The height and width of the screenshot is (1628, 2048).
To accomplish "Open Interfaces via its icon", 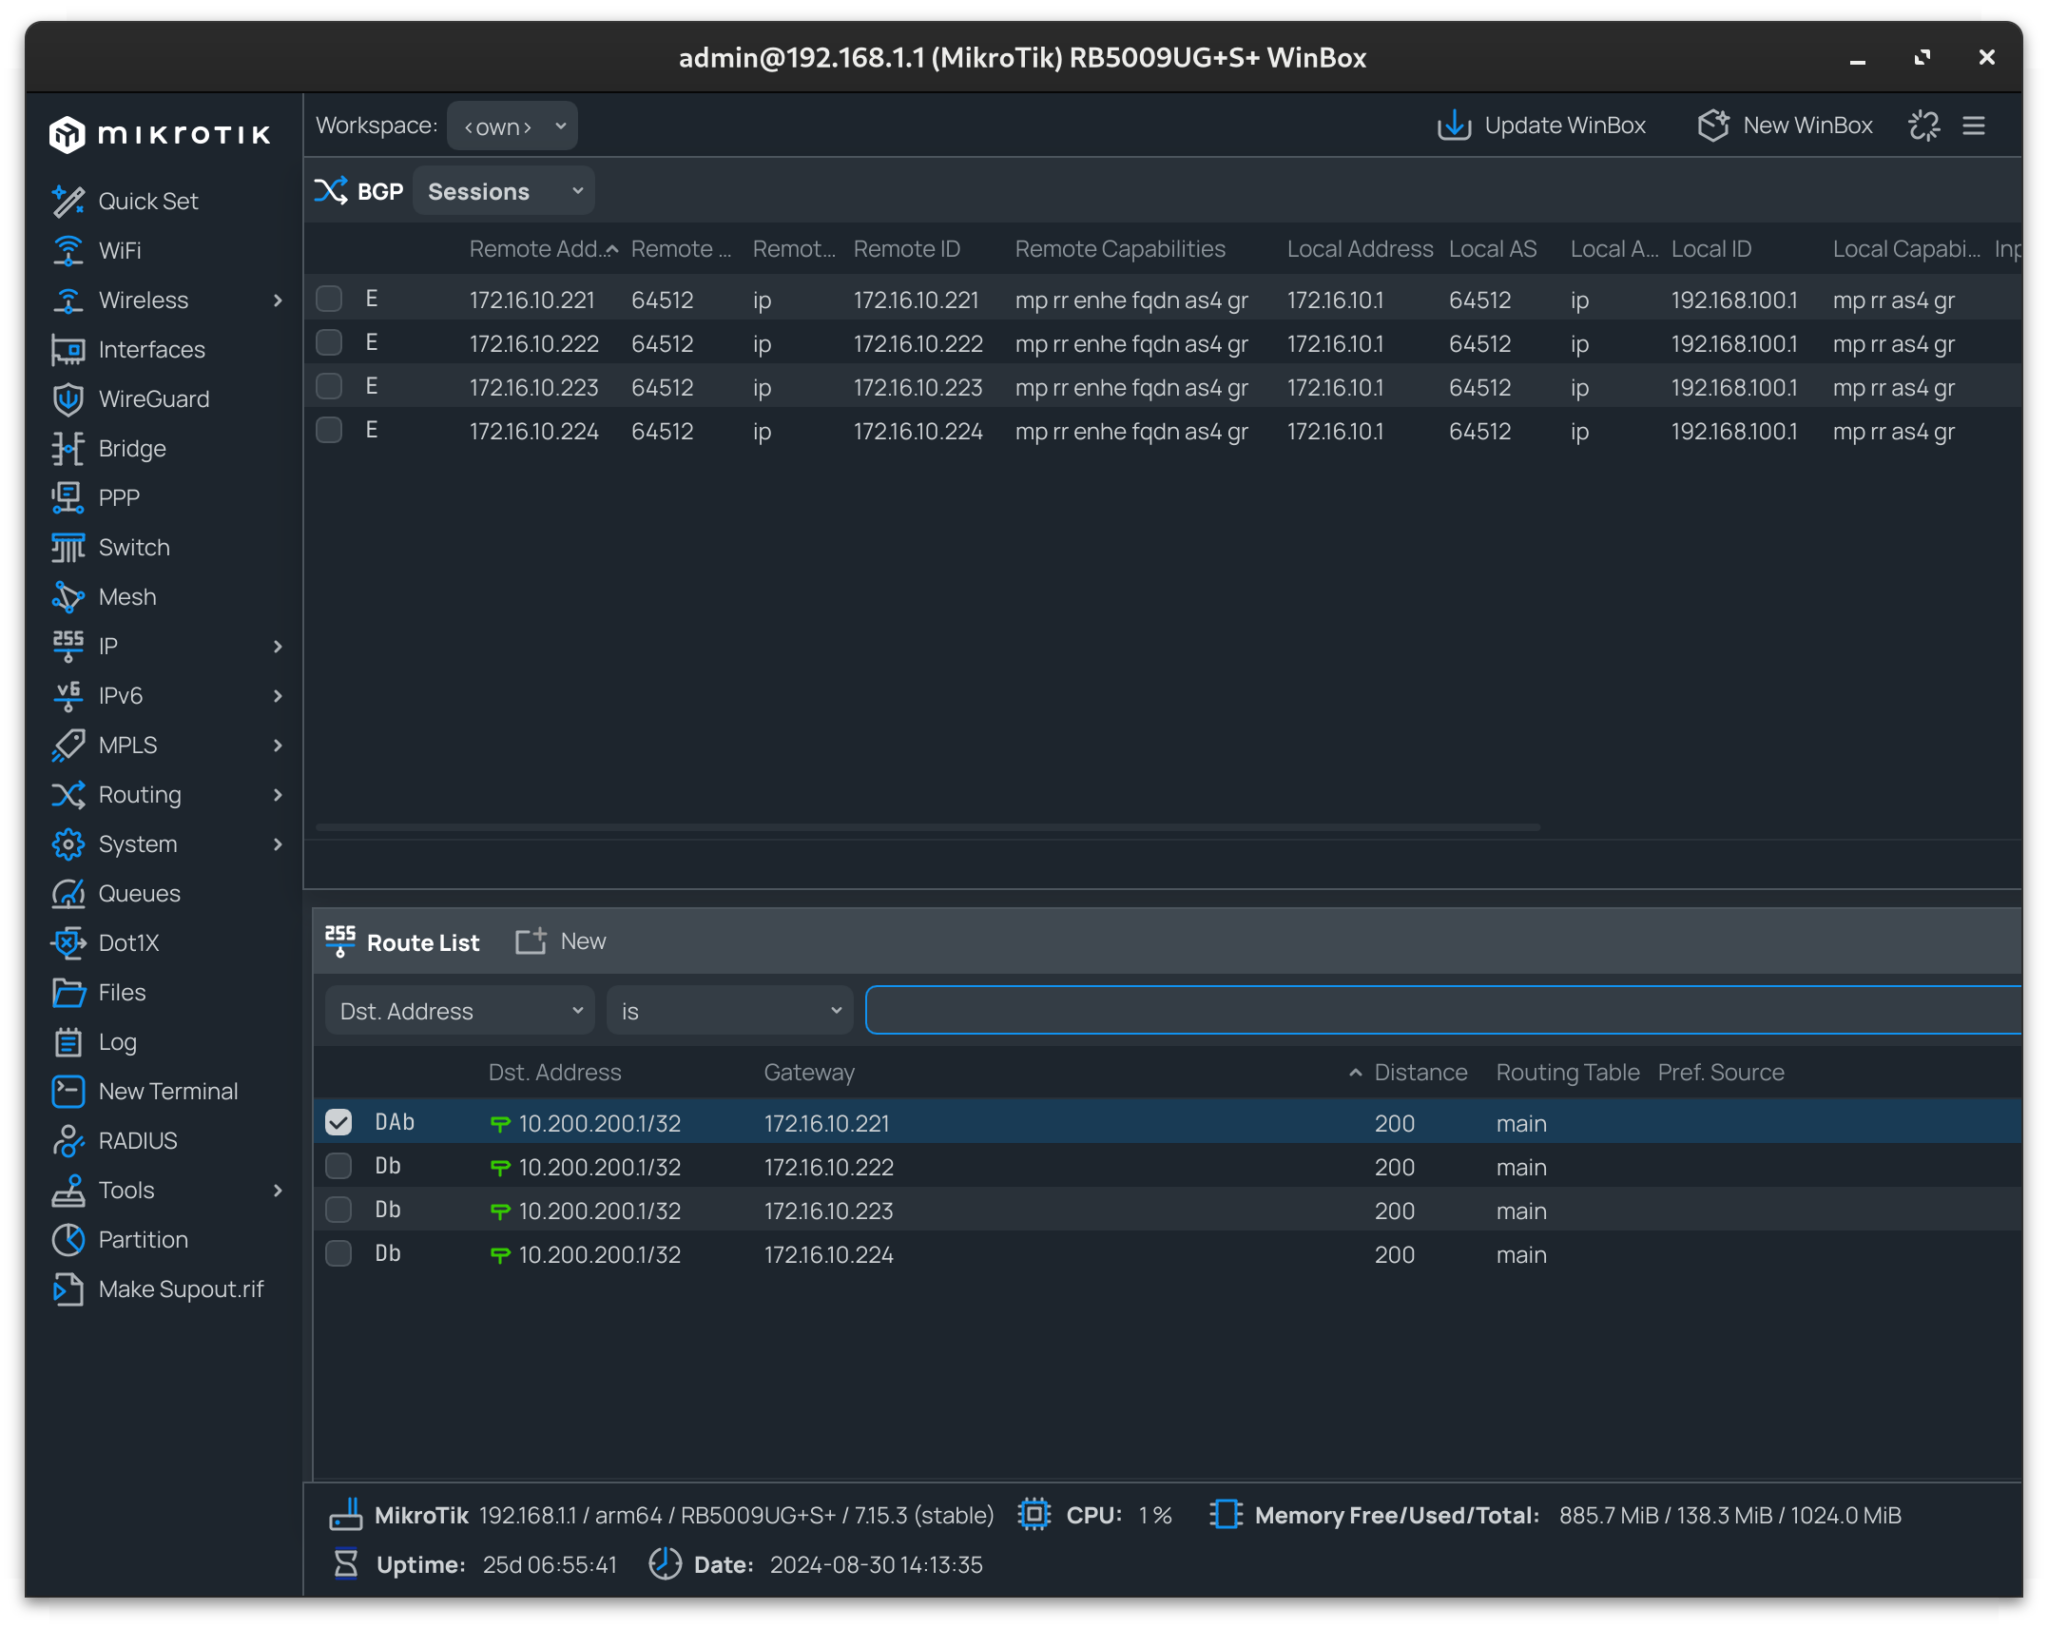I will tap(68, 349).
